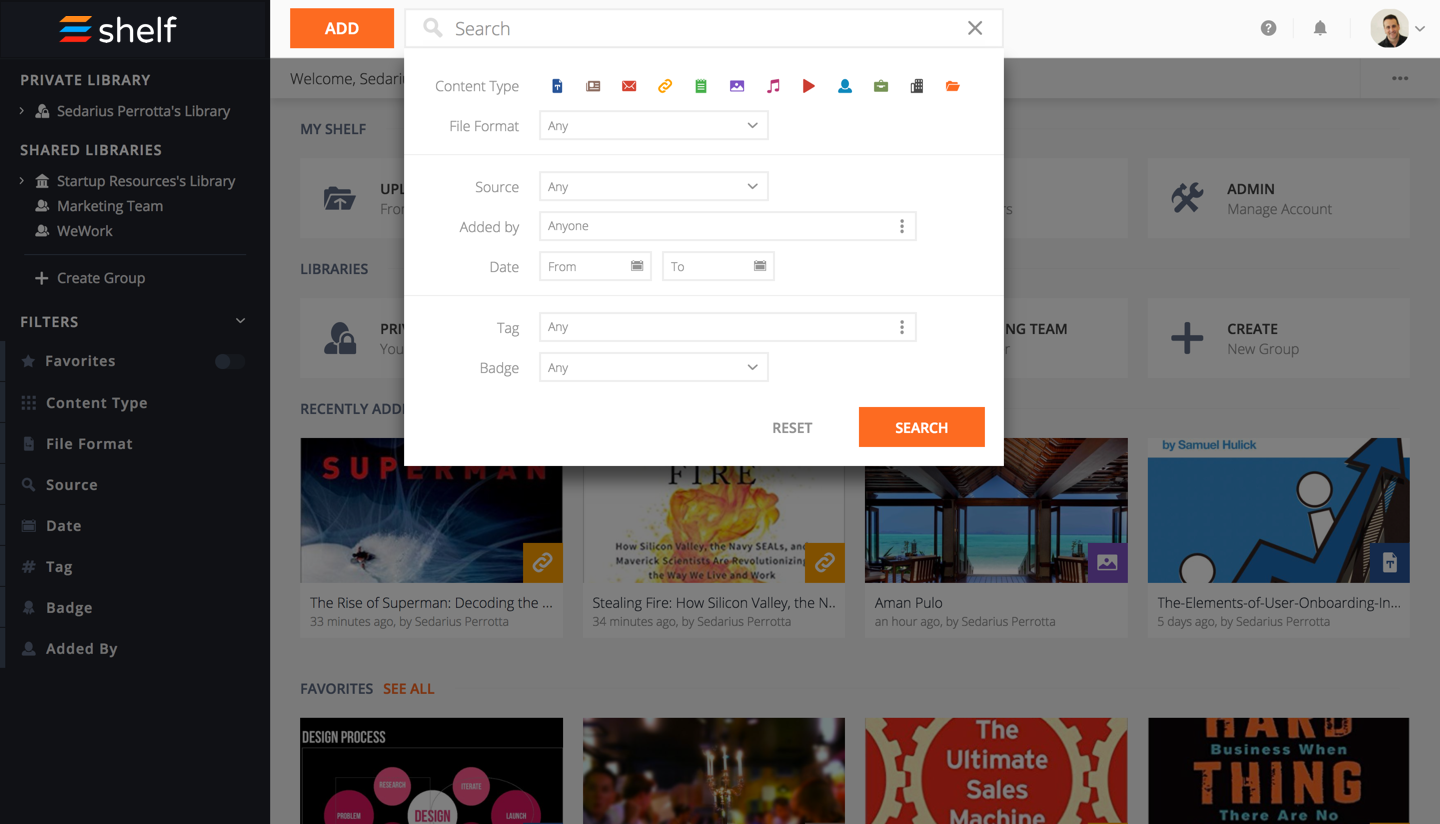Click the link badge on Stealing Fire card

coord(825,563)
